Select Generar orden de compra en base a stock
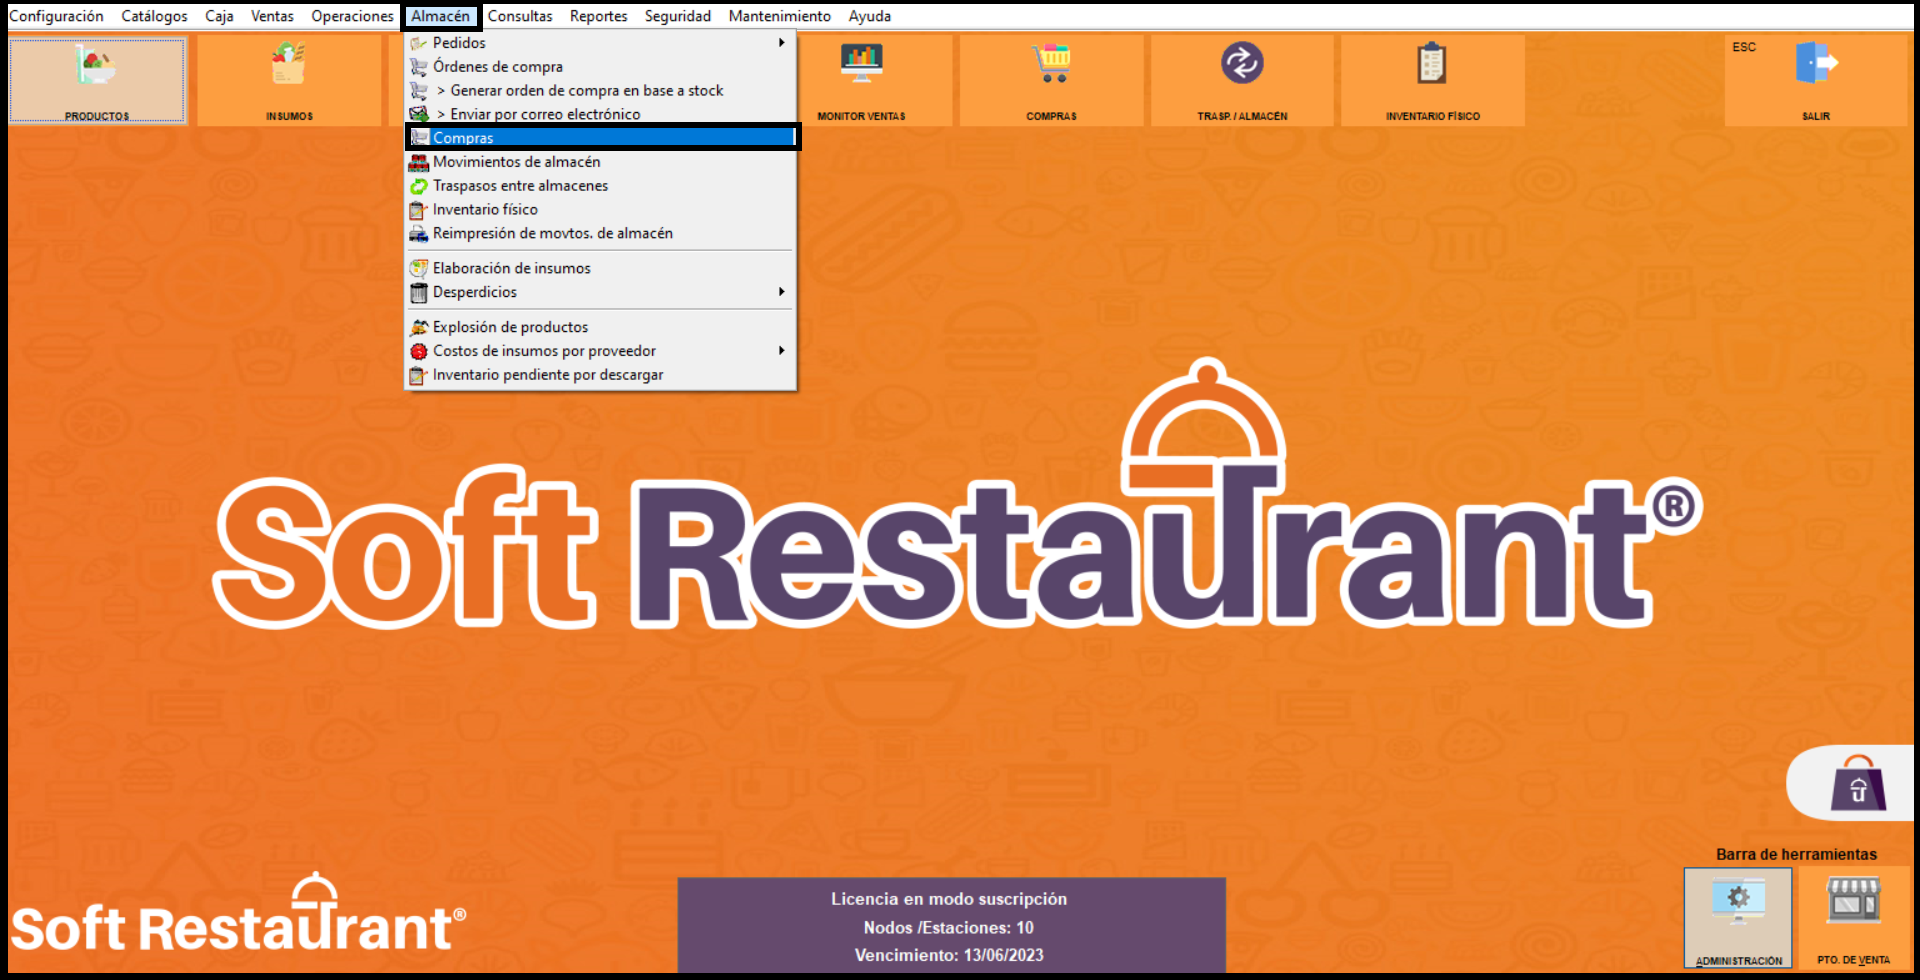The width and height of the screenshot is (1920, 980). [601, 91]
